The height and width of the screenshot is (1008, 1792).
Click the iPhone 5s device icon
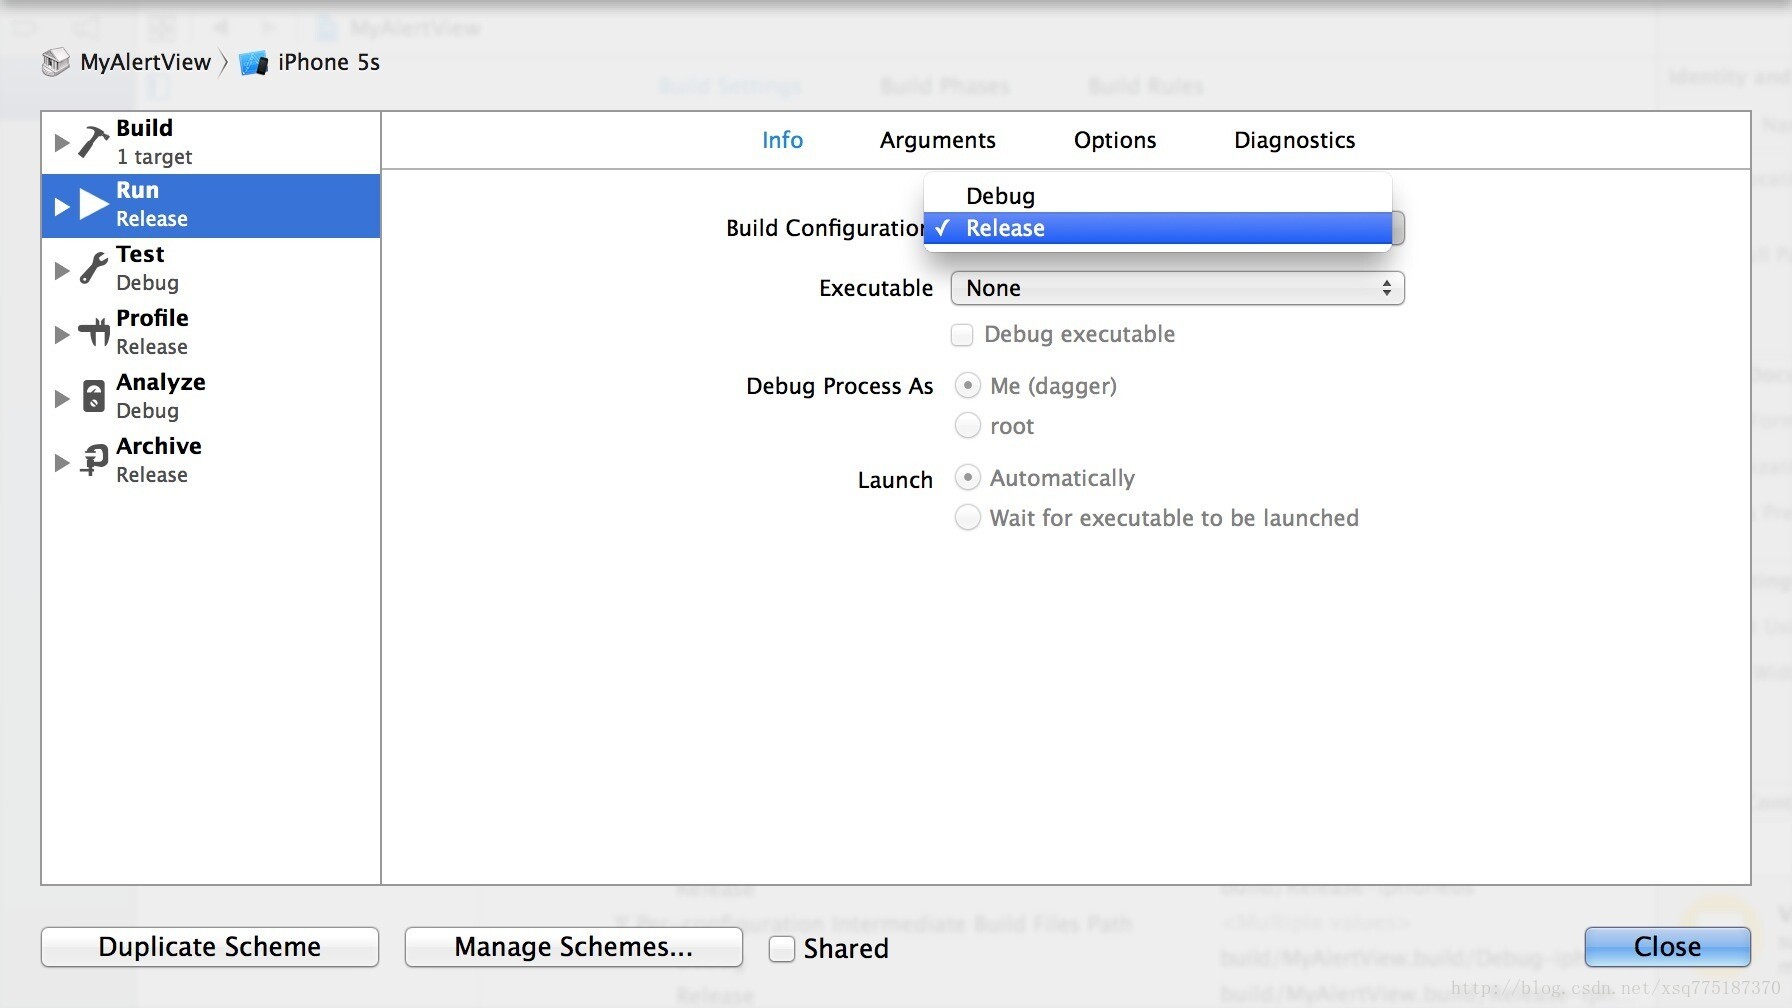254,63
